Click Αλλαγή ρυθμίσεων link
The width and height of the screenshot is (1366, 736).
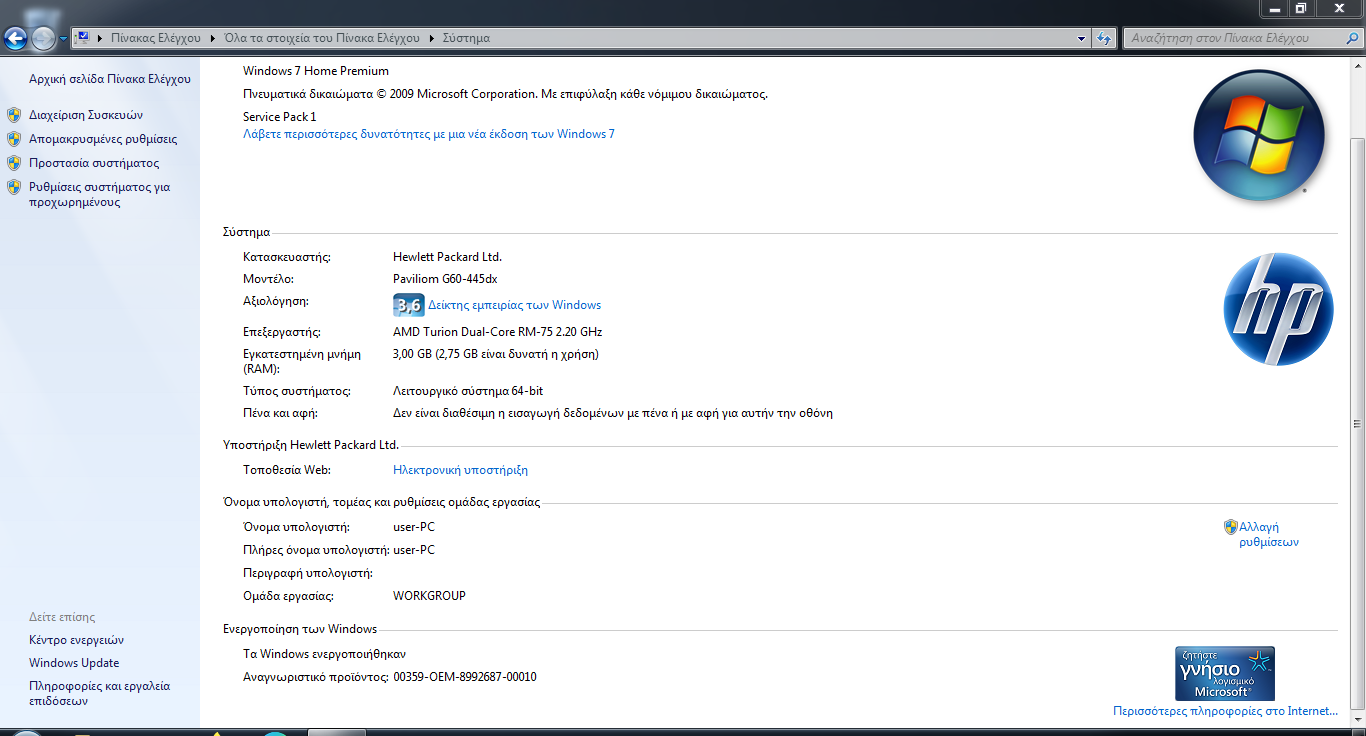(1269, 534)
